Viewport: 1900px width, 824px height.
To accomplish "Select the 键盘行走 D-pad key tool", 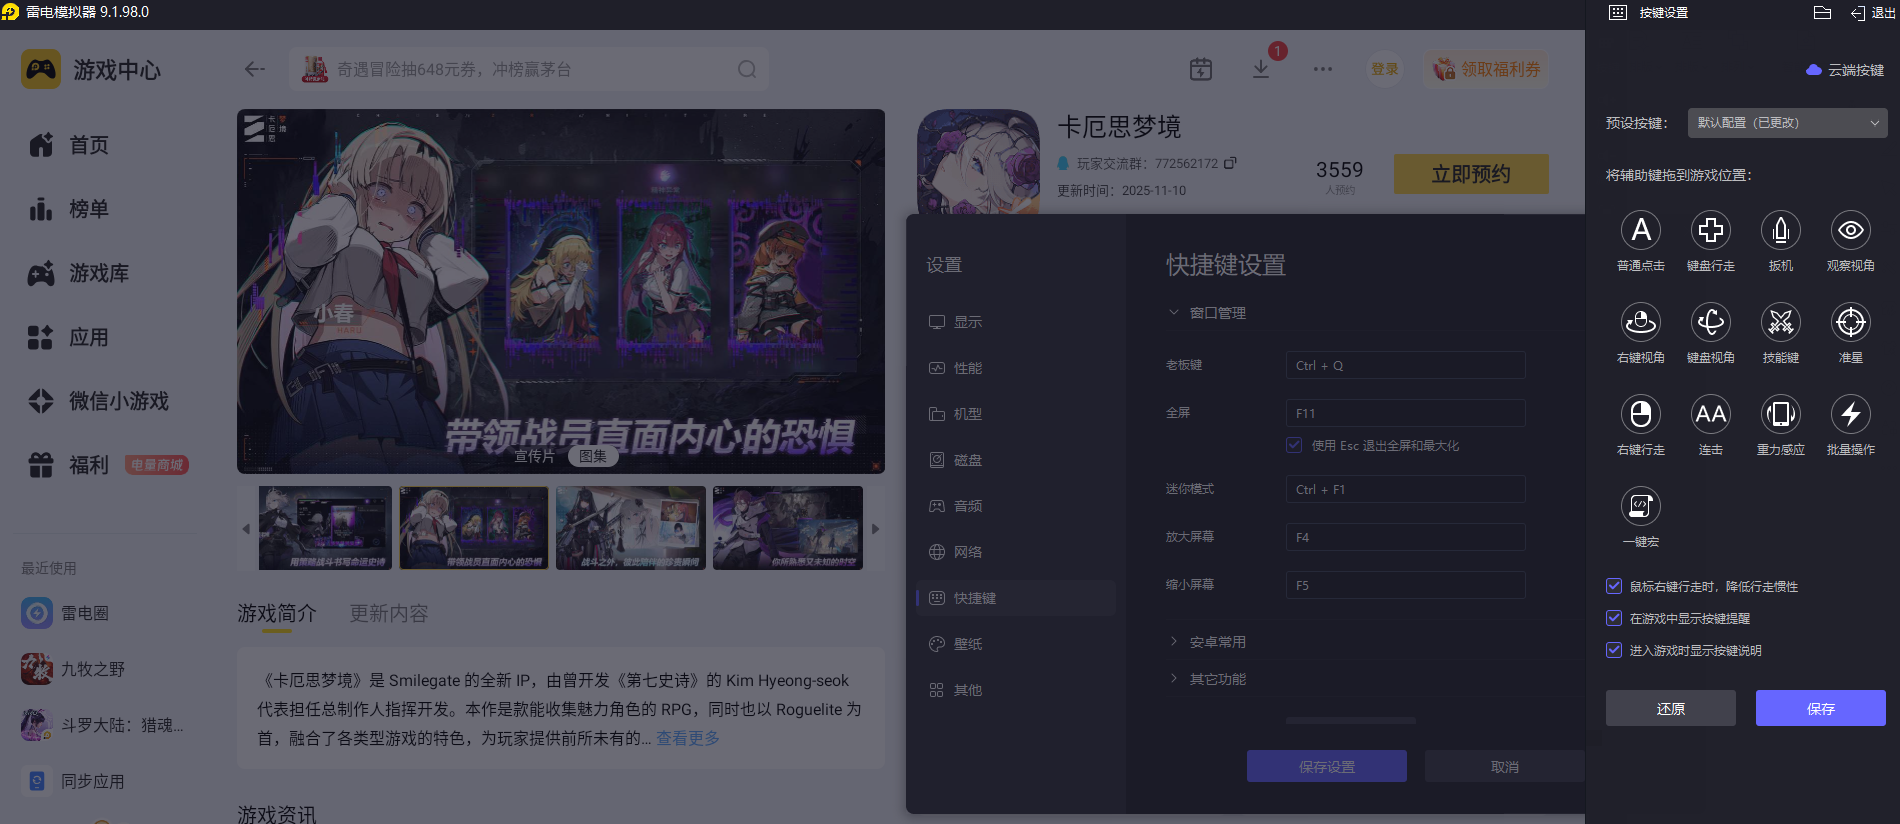I will click(x=1711, y=230).
